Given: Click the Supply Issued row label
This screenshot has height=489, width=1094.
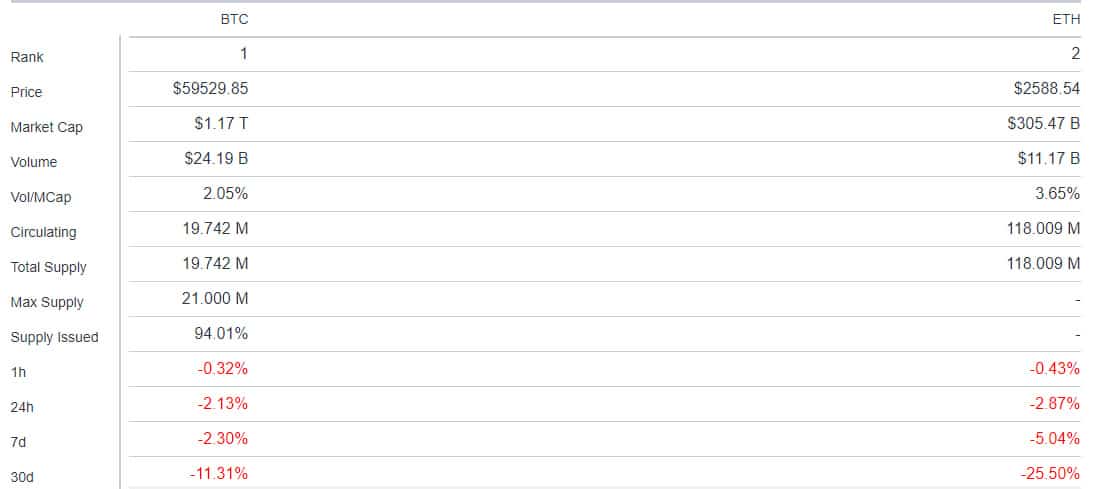Looking at the screenshot, I should (x=54, y=337).
